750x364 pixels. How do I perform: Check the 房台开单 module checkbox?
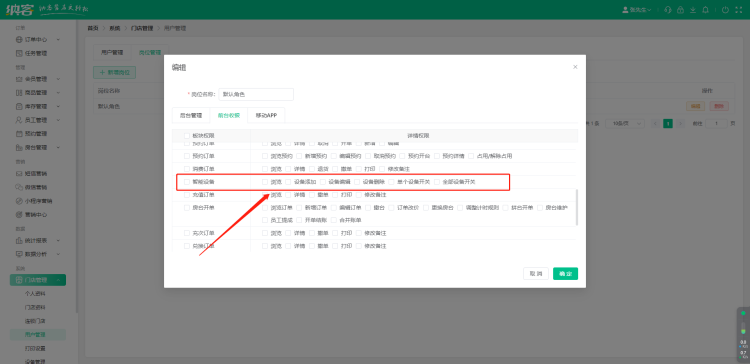(x=187, y=208)
